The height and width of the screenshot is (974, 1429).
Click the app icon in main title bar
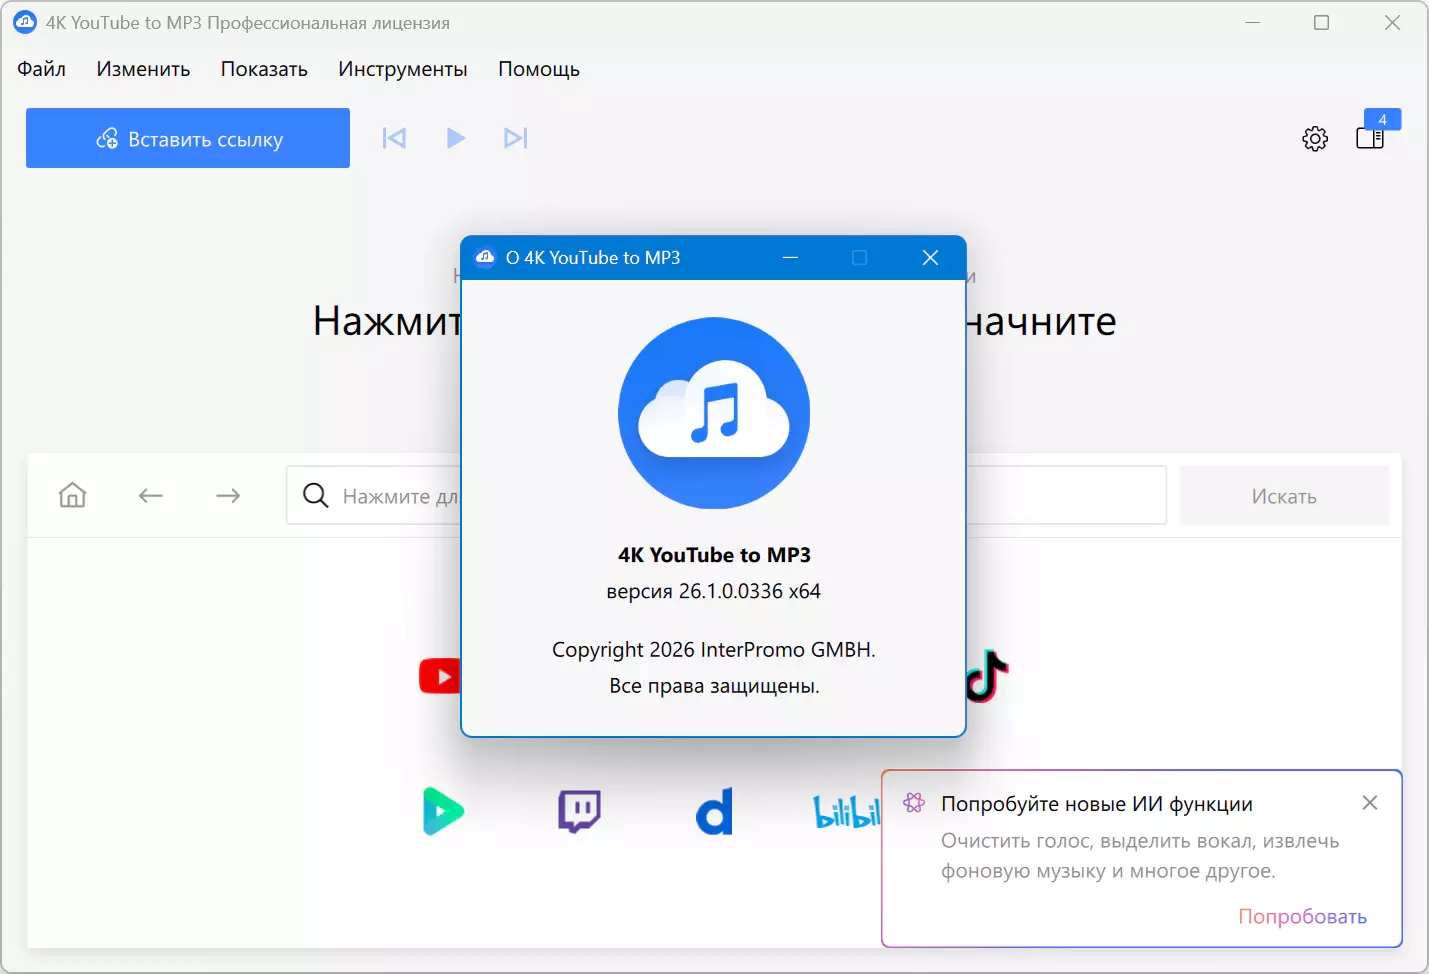(25, 22)
